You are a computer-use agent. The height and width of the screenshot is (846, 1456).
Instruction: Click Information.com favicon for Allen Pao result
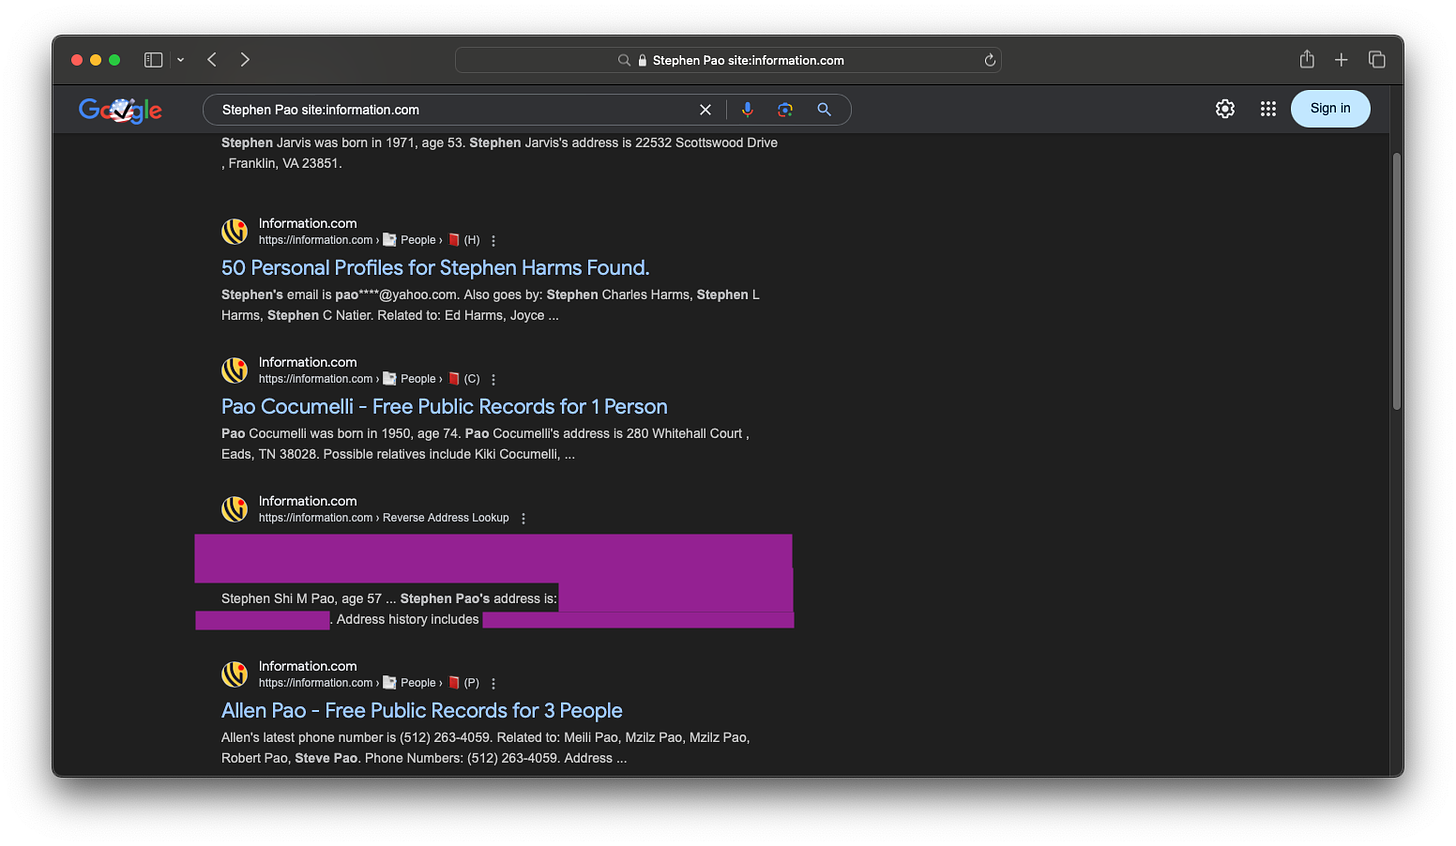tap(235, 675)
